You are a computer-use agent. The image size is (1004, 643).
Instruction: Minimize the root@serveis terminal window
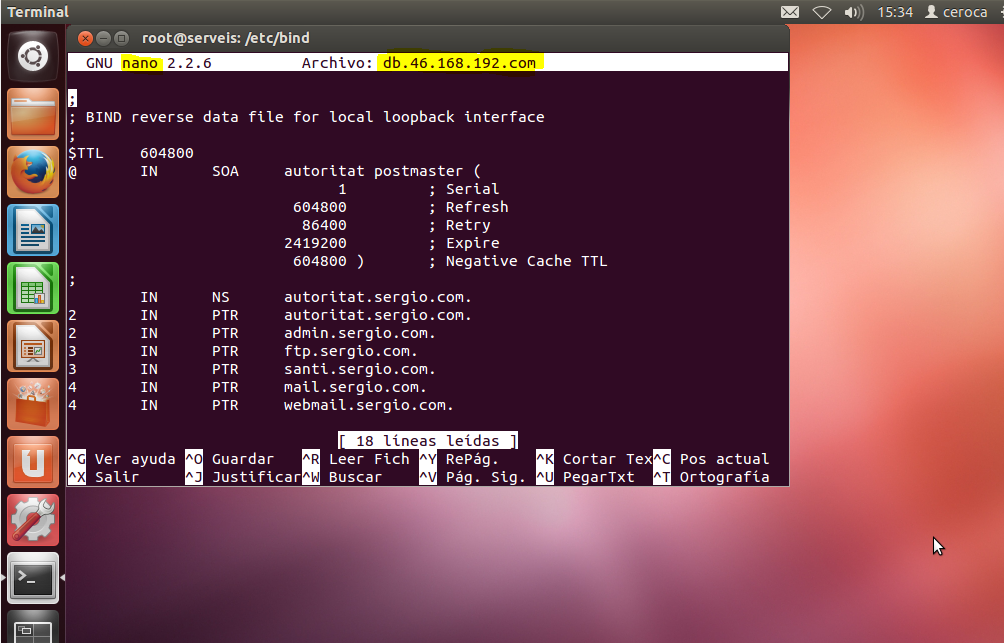(x=103, y=38)
